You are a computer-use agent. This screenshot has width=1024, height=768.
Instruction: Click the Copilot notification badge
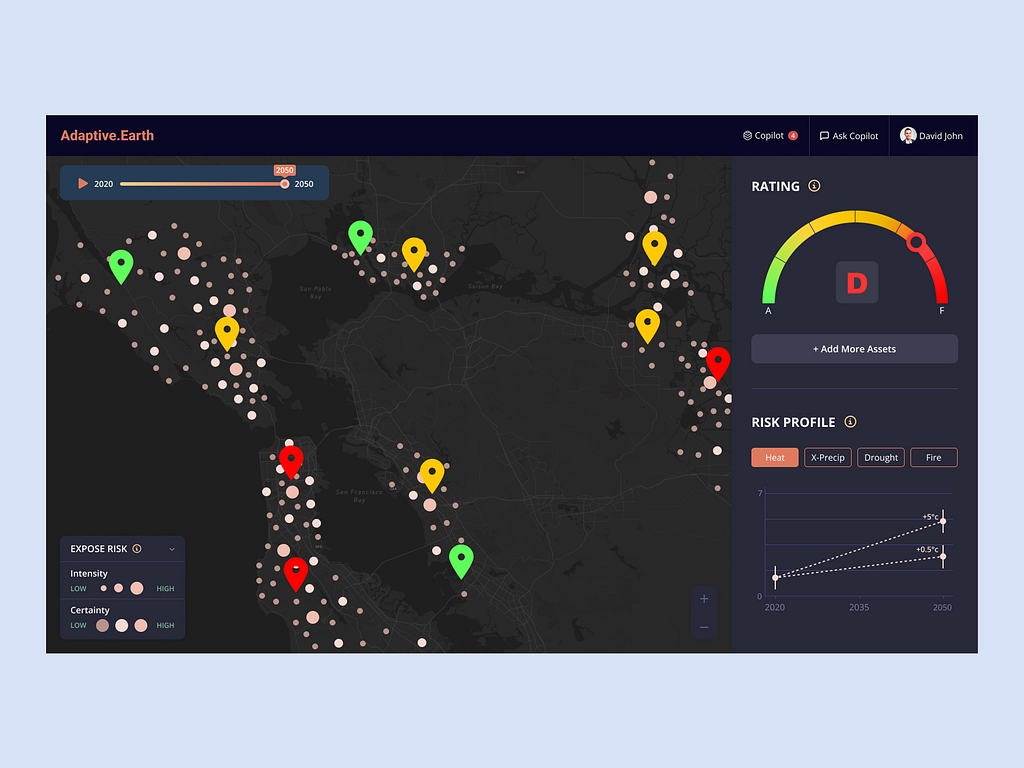[x=793, y=135]
